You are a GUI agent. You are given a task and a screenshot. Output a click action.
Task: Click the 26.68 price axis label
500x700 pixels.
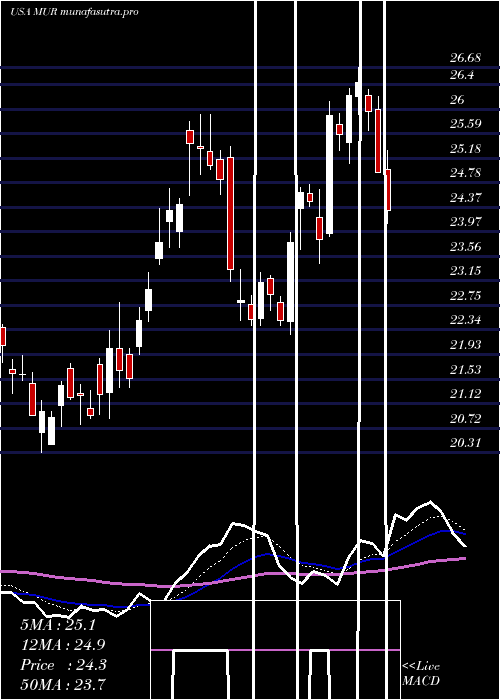click(x=465, y=58)
